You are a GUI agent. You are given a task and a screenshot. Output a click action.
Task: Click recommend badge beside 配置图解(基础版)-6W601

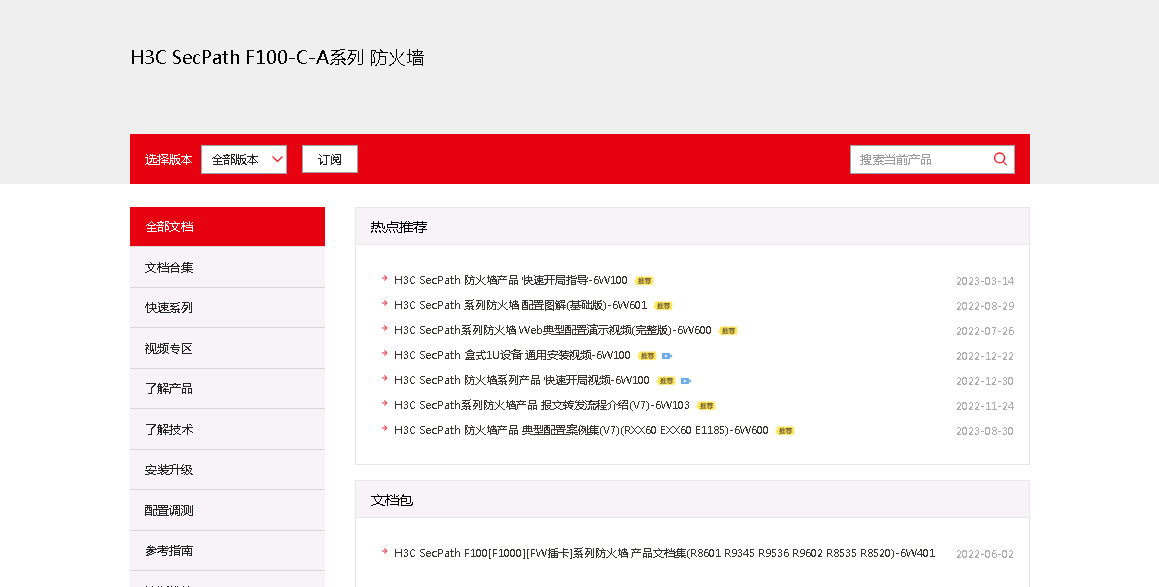(x=663, y=306)
